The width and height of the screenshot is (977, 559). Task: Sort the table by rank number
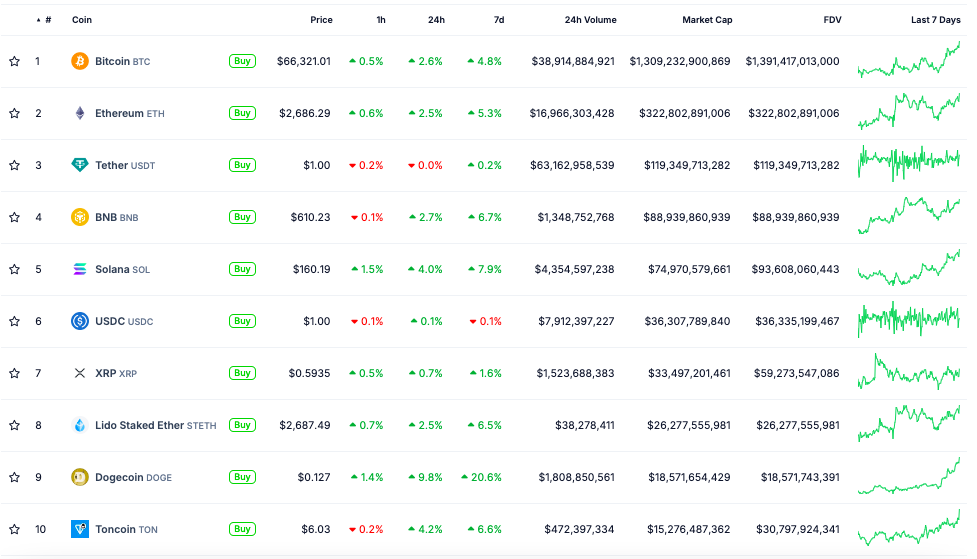(47, 20)
